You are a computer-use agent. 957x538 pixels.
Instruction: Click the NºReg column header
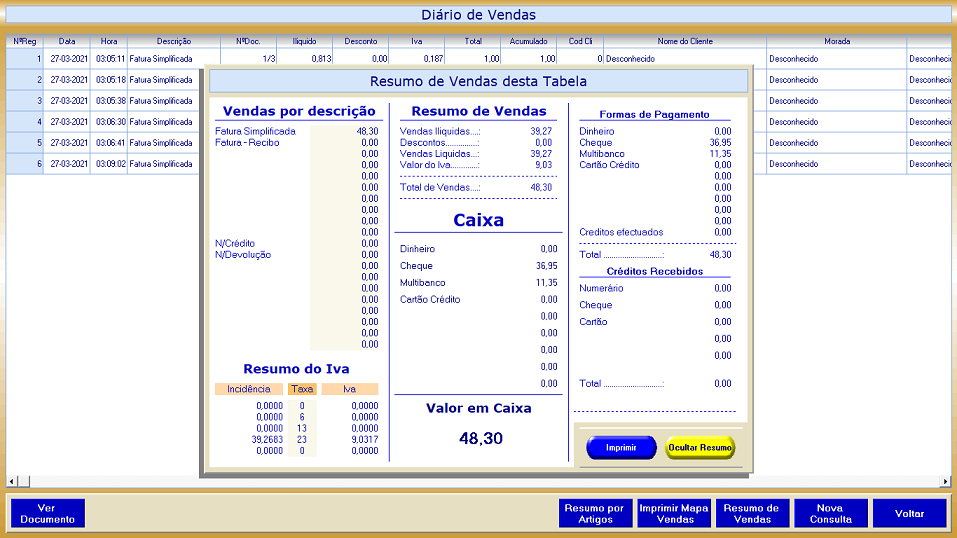[24, 42]
